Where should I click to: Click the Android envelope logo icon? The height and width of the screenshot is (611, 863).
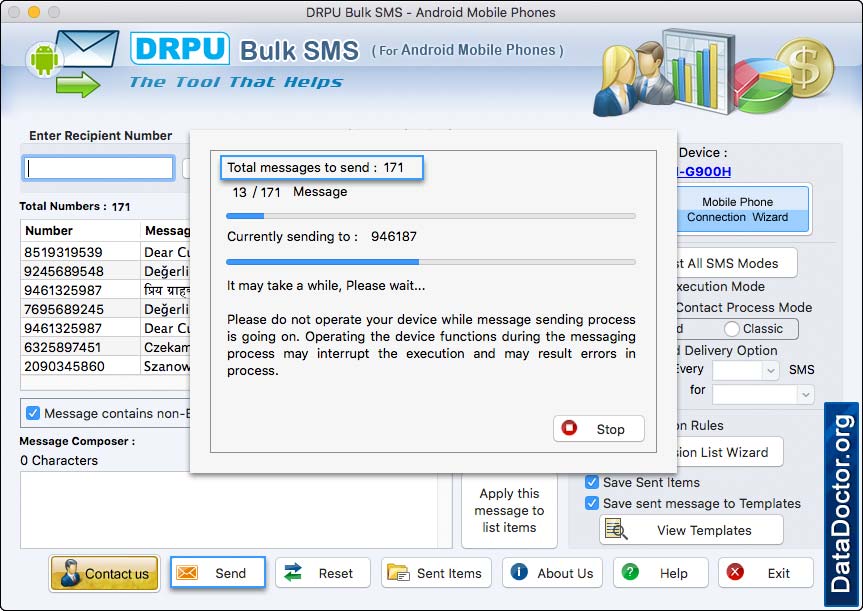click(72, 63)
